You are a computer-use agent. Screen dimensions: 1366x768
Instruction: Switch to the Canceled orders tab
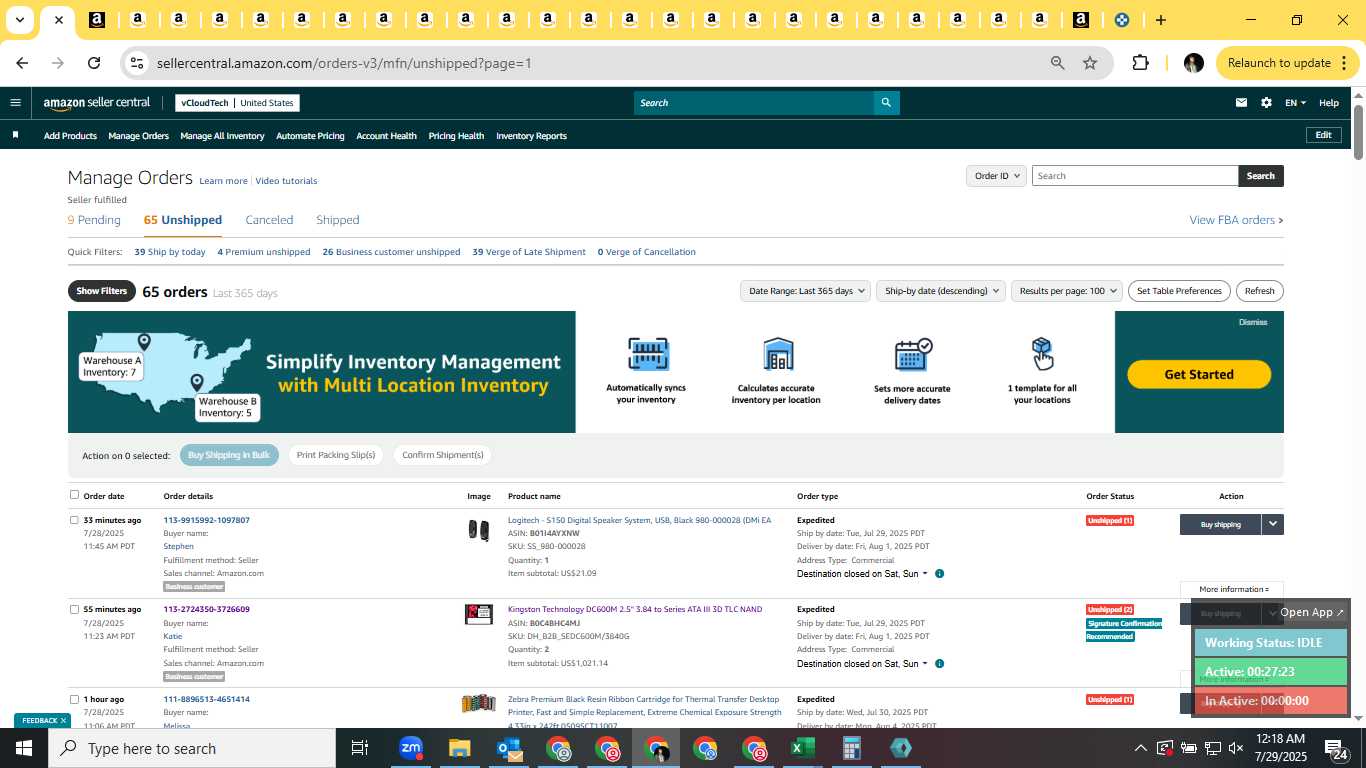click(x=269, y=220)
